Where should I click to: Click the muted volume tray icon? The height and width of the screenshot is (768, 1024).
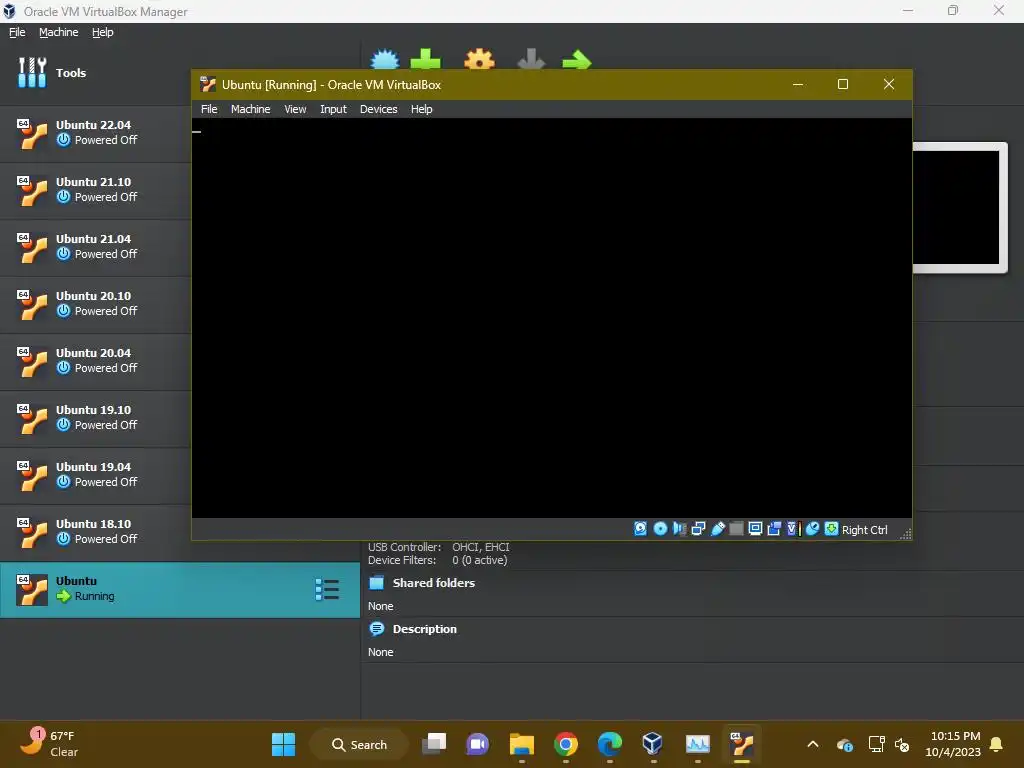[902, 744]
